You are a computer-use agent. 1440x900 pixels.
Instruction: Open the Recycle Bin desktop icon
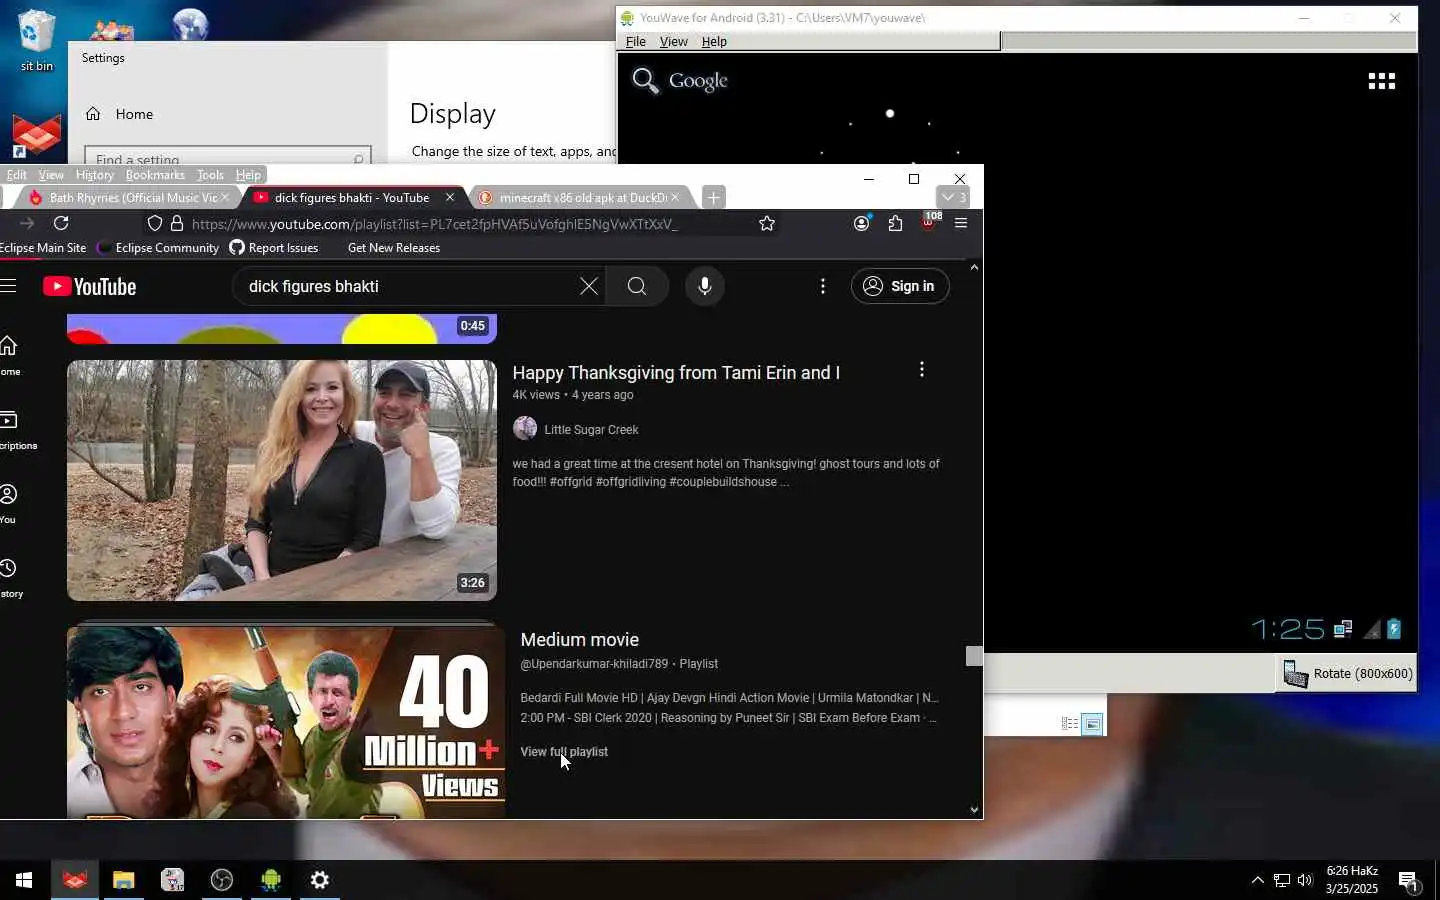36,40
